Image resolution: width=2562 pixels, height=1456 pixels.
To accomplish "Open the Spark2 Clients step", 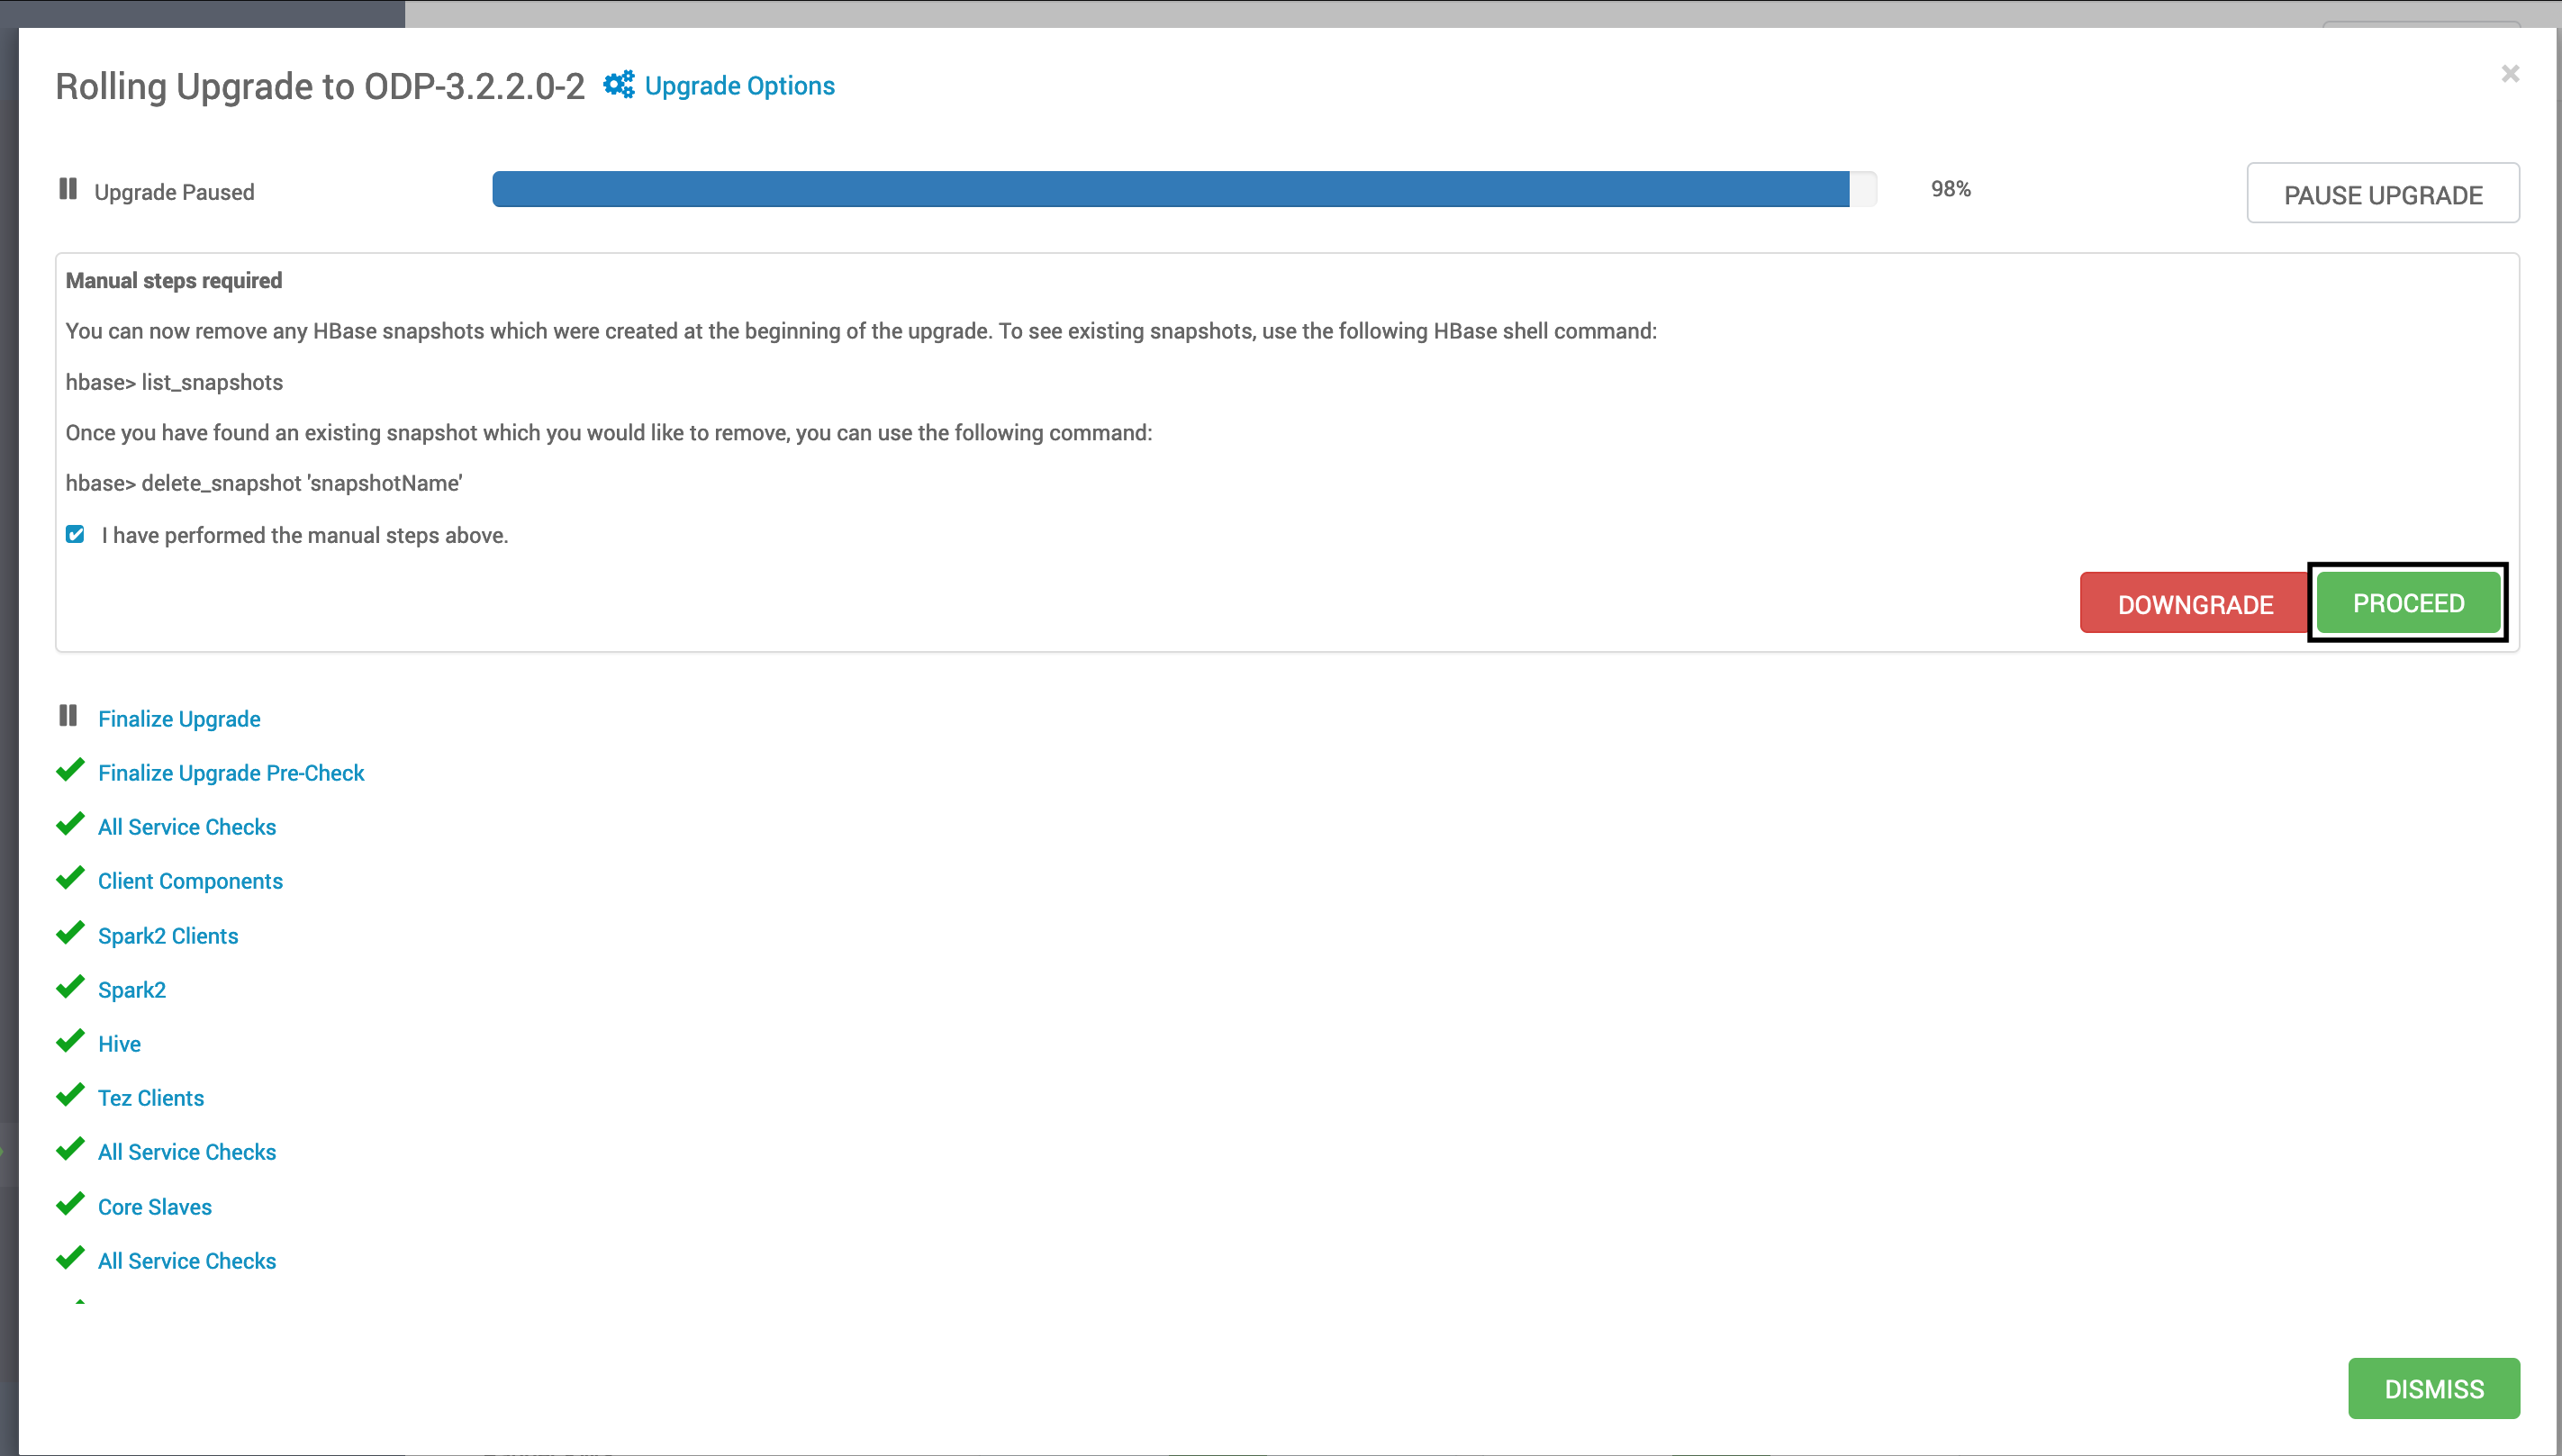I will click(168, 936).
